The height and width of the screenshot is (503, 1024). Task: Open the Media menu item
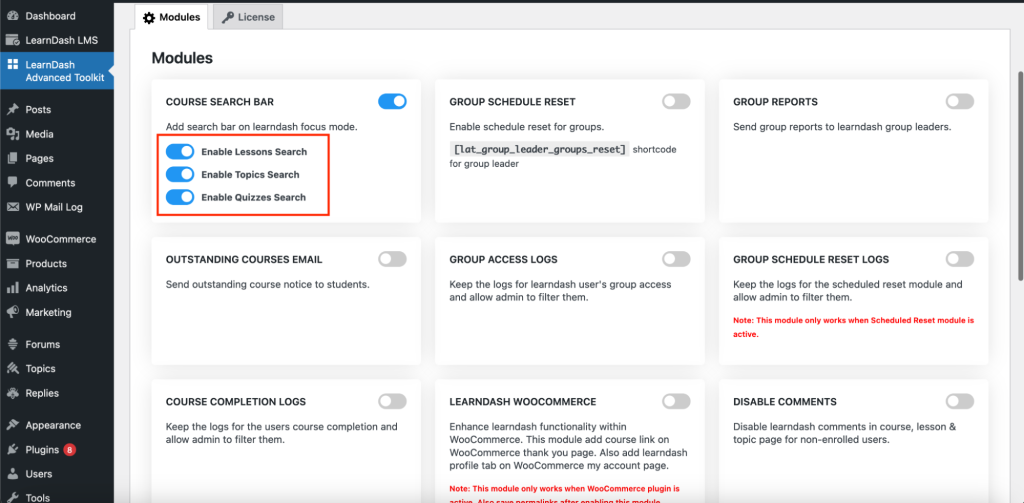57,134
